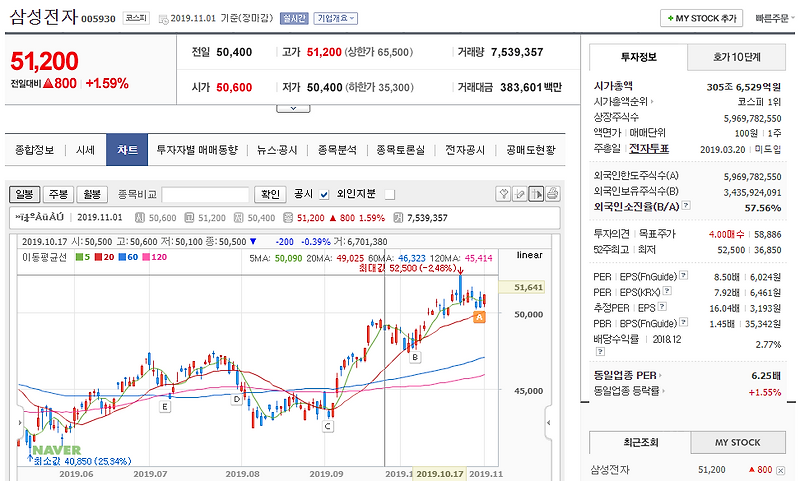The height and width of the screenshot is (481, 800).
Task: Open disclosure marker E on chart
Action: tap(164, 407)
